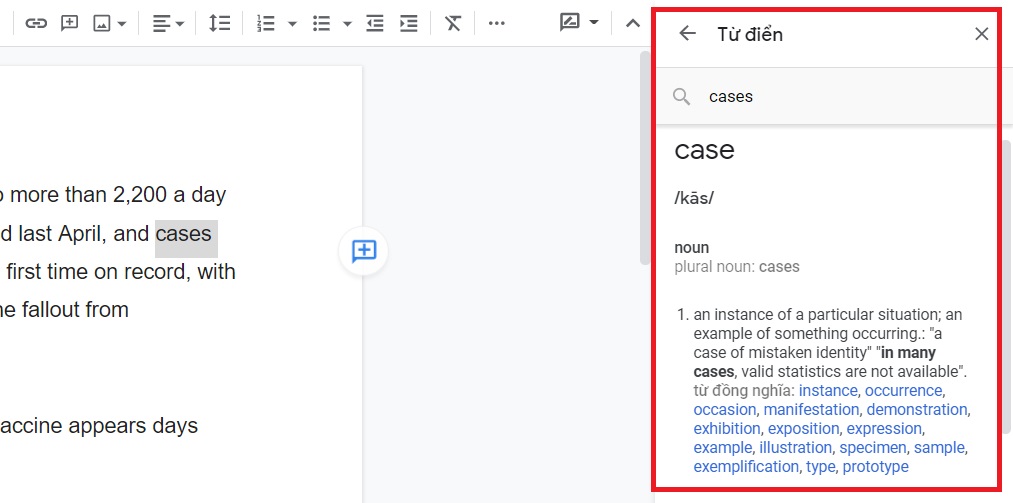Screen dimensions: 1013x503
Task: Collapse the menus with the up chevron
Action: click(632, 23)
